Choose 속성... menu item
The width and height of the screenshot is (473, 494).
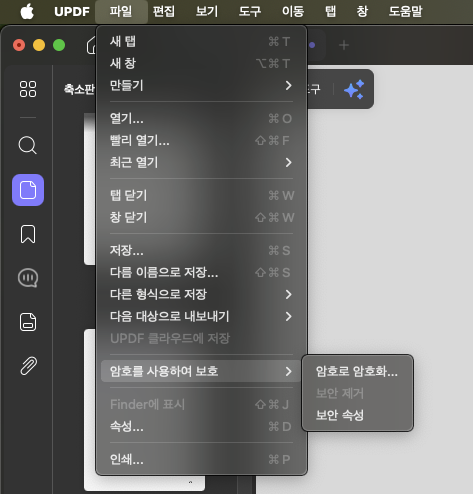pyautogui.click(x=201, y=427)
